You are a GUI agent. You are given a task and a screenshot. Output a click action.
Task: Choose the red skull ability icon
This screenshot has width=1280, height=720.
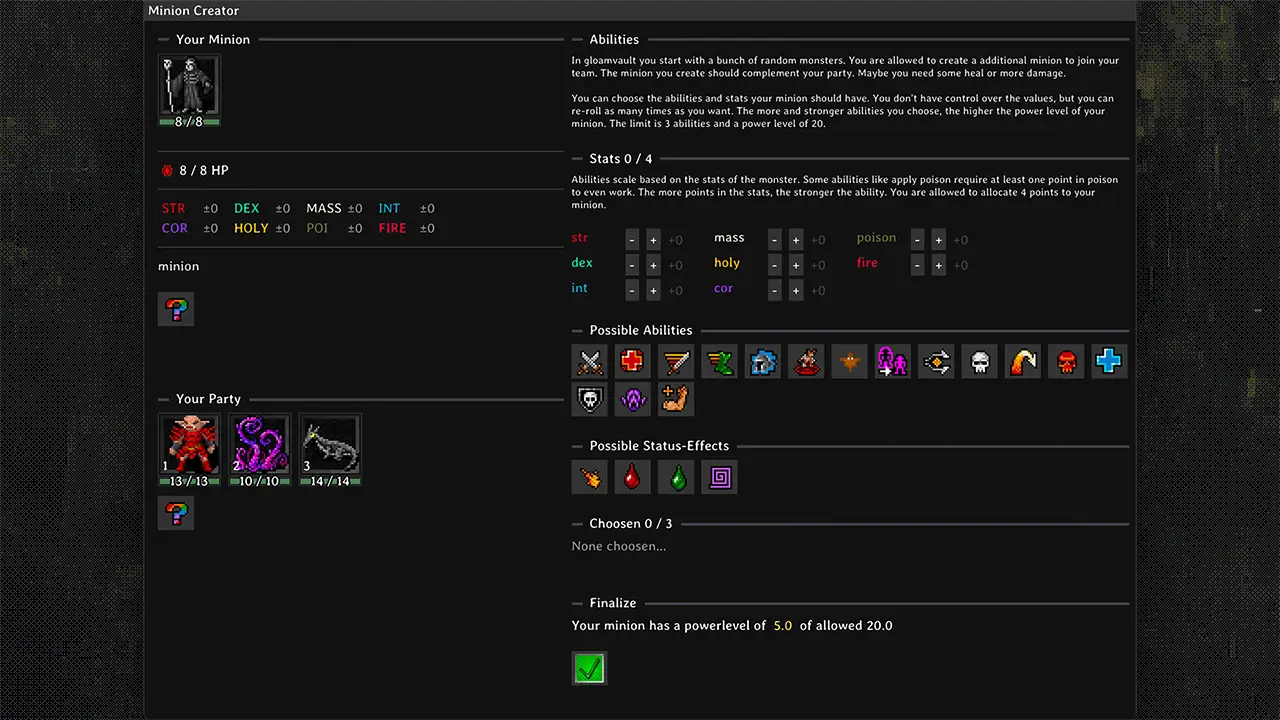[x=1066, y=361]
